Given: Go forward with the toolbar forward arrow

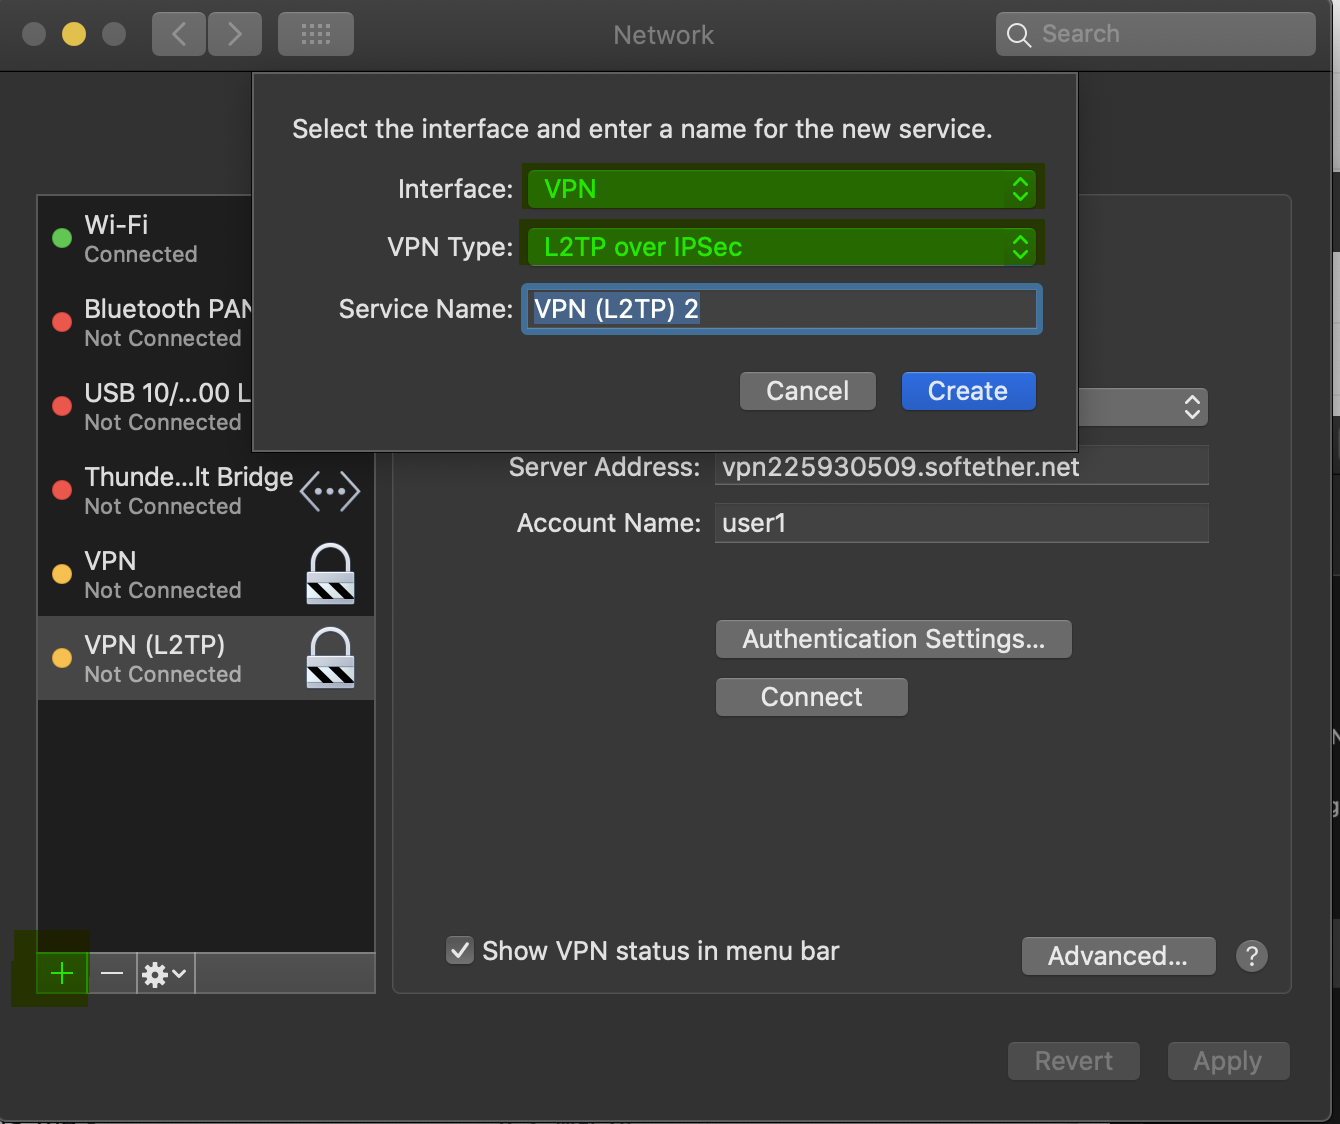Looking at the screenshot, I should [235, 35].
